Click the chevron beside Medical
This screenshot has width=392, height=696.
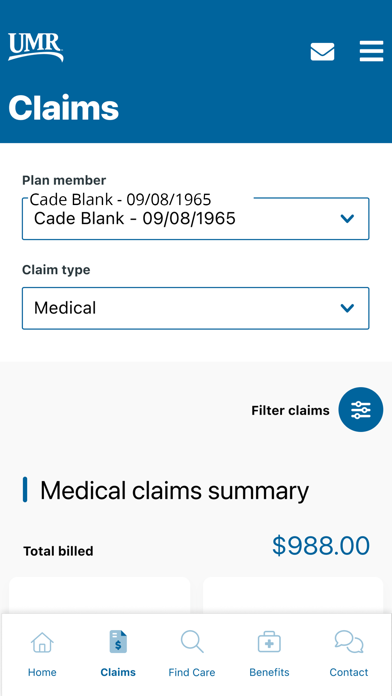pyautogui.click(x=347, y=308)
